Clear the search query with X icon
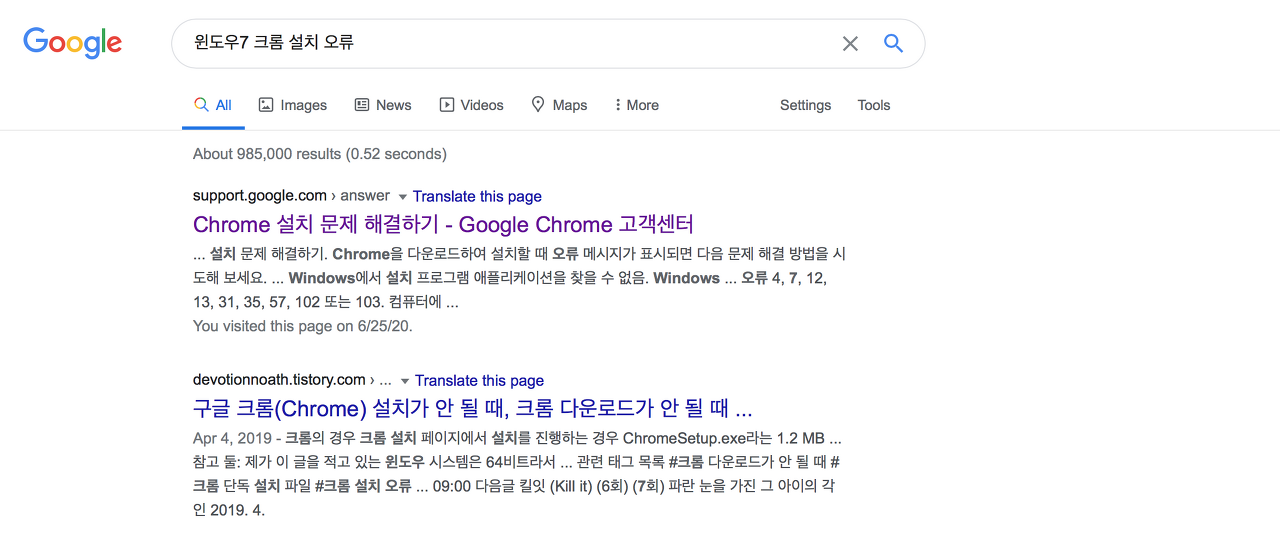Screen dimensions: 1280x546 click(x=850, y=43)
